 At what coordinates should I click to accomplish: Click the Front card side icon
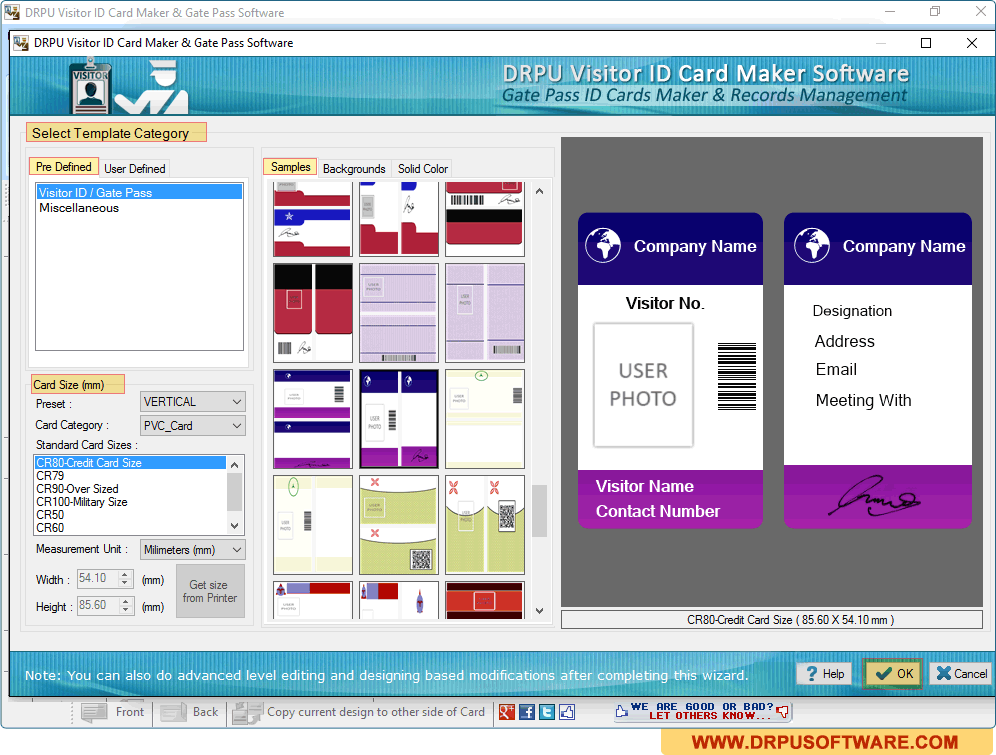coord(93,712)
